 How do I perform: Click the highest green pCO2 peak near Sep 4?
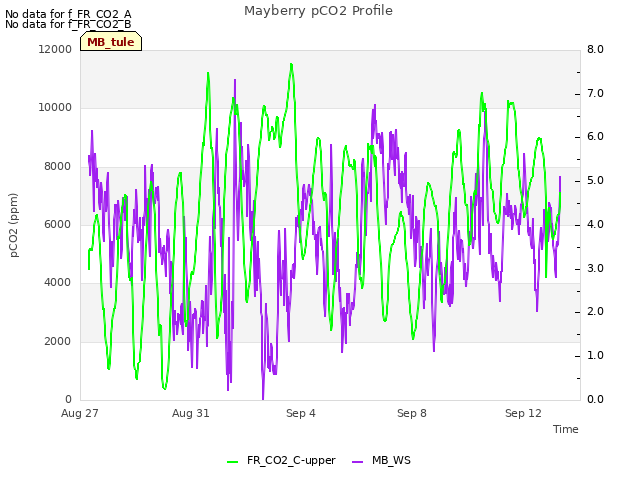(291, 64)
